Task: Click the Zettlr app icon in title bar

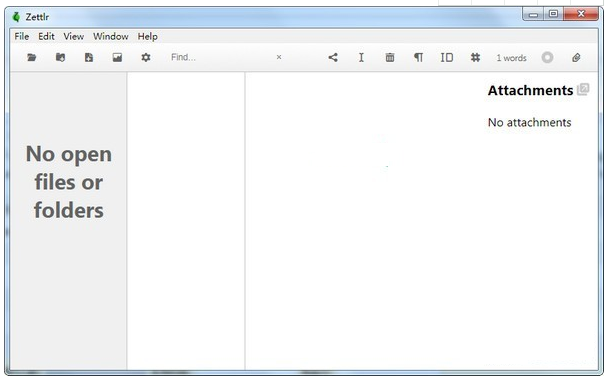Action: tap(16, 17)
